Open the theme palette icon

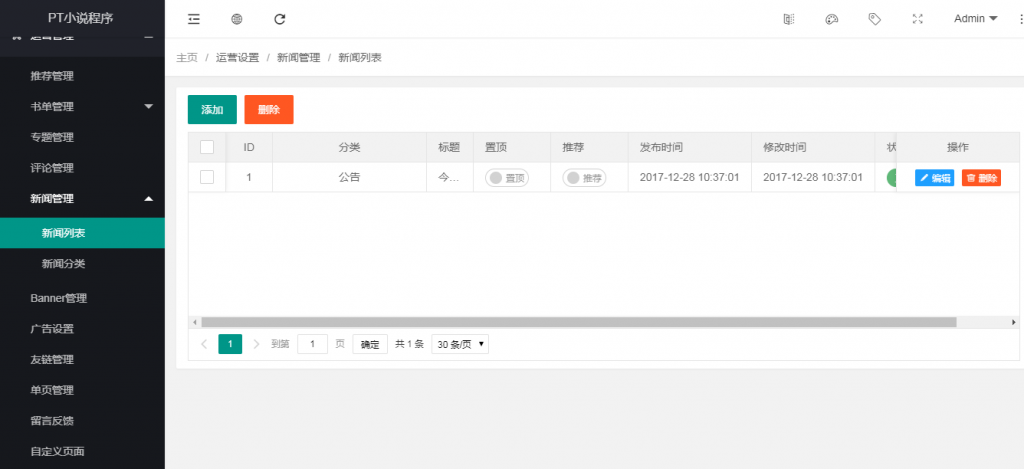click(x=831, y=19)
